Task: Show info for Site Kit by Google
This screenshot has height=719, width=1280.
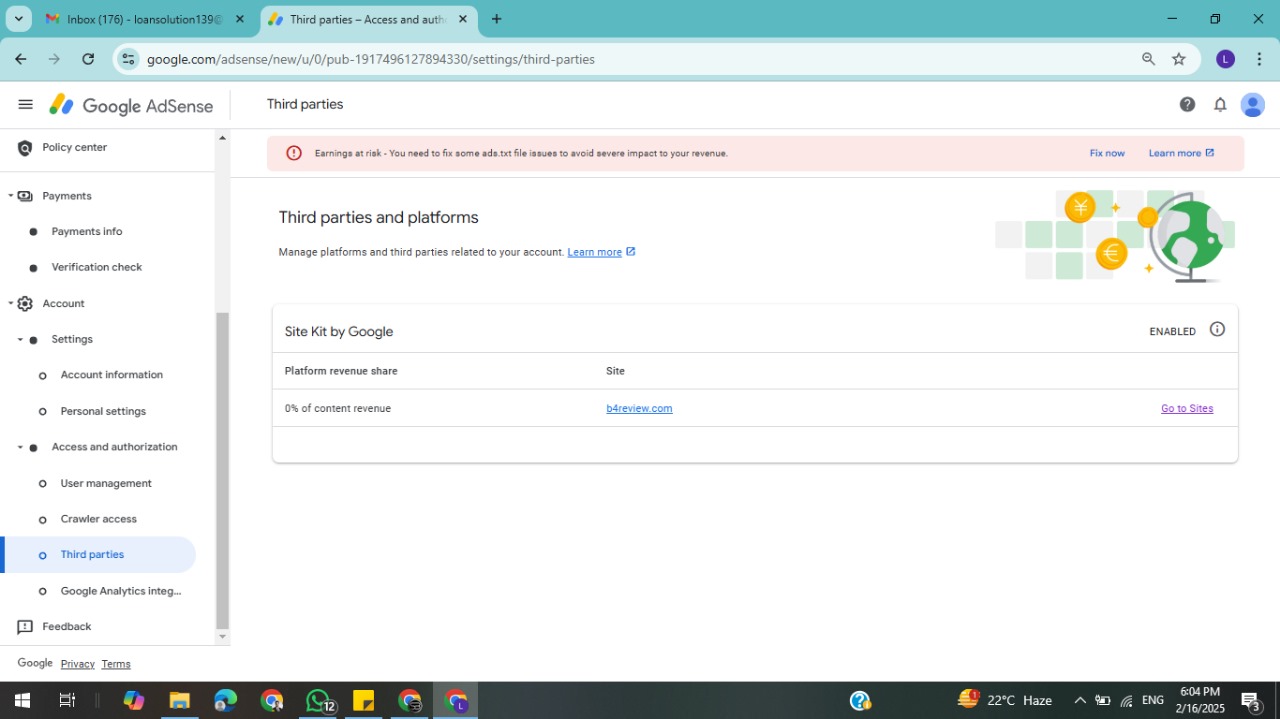Action: (1217, 329)
